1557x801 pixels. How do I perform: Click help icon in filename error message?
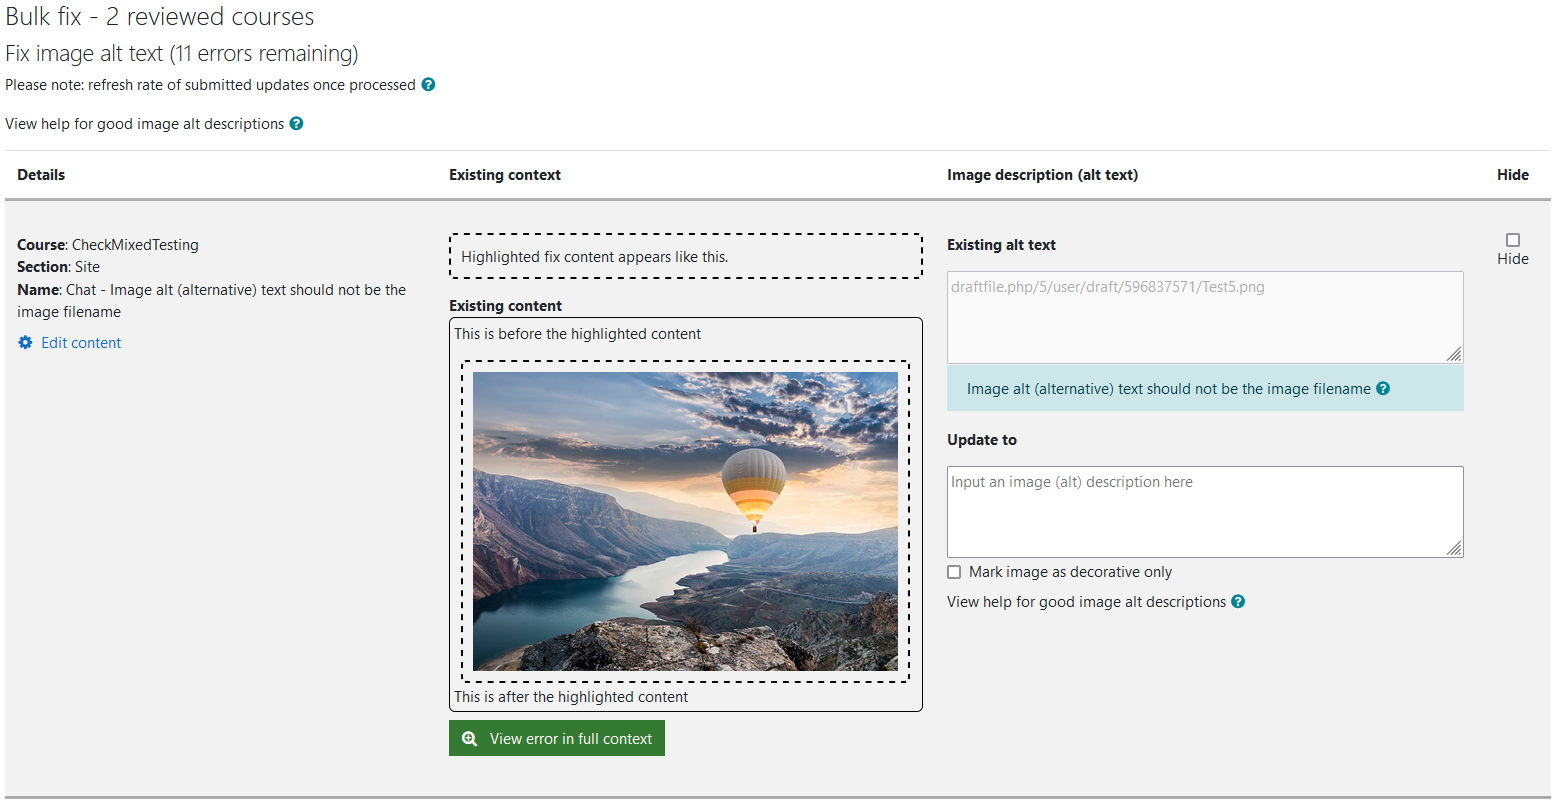(x=1383, y=389)
